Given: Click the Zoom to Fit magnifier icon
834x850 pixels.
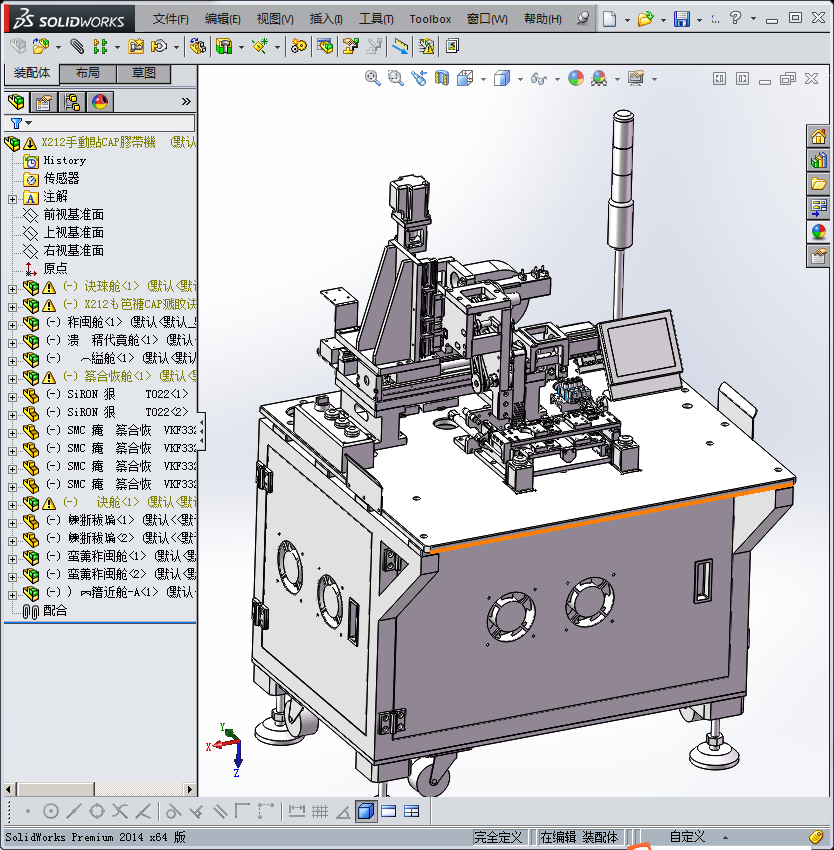Looking at the screenshot, I should point(373,78).
